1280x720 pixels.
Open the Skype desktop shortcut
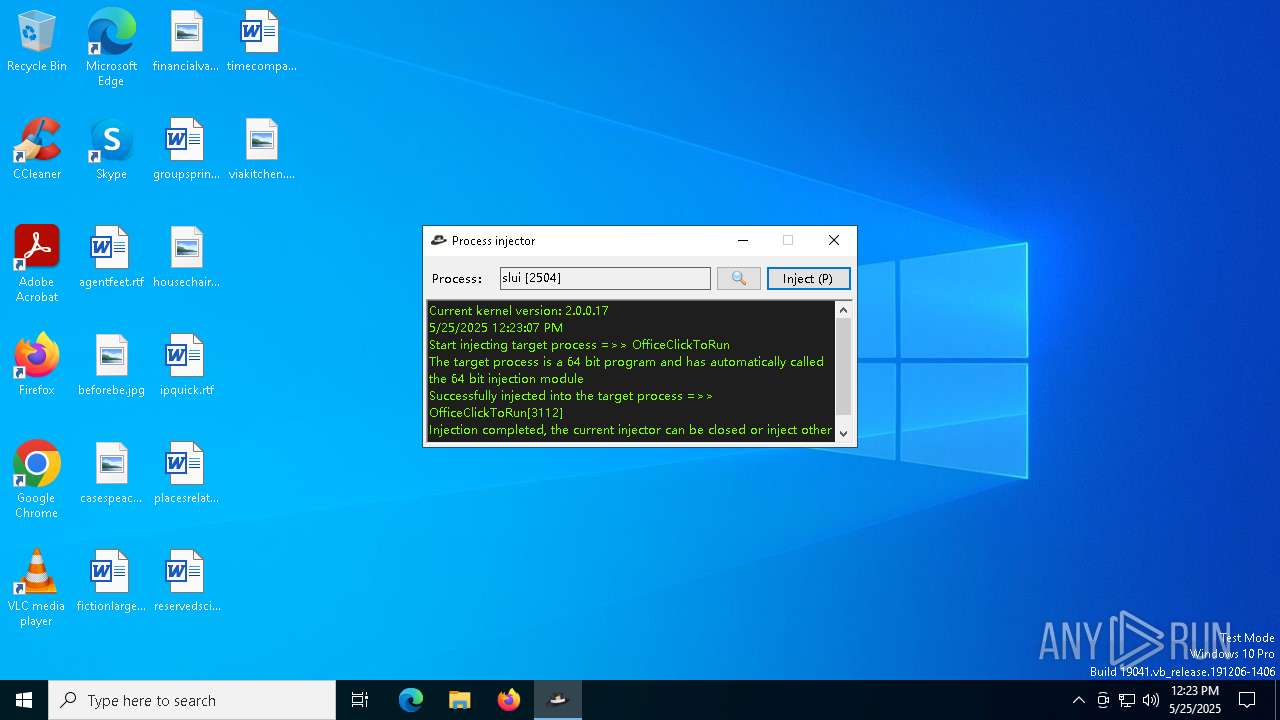point(111,150)
